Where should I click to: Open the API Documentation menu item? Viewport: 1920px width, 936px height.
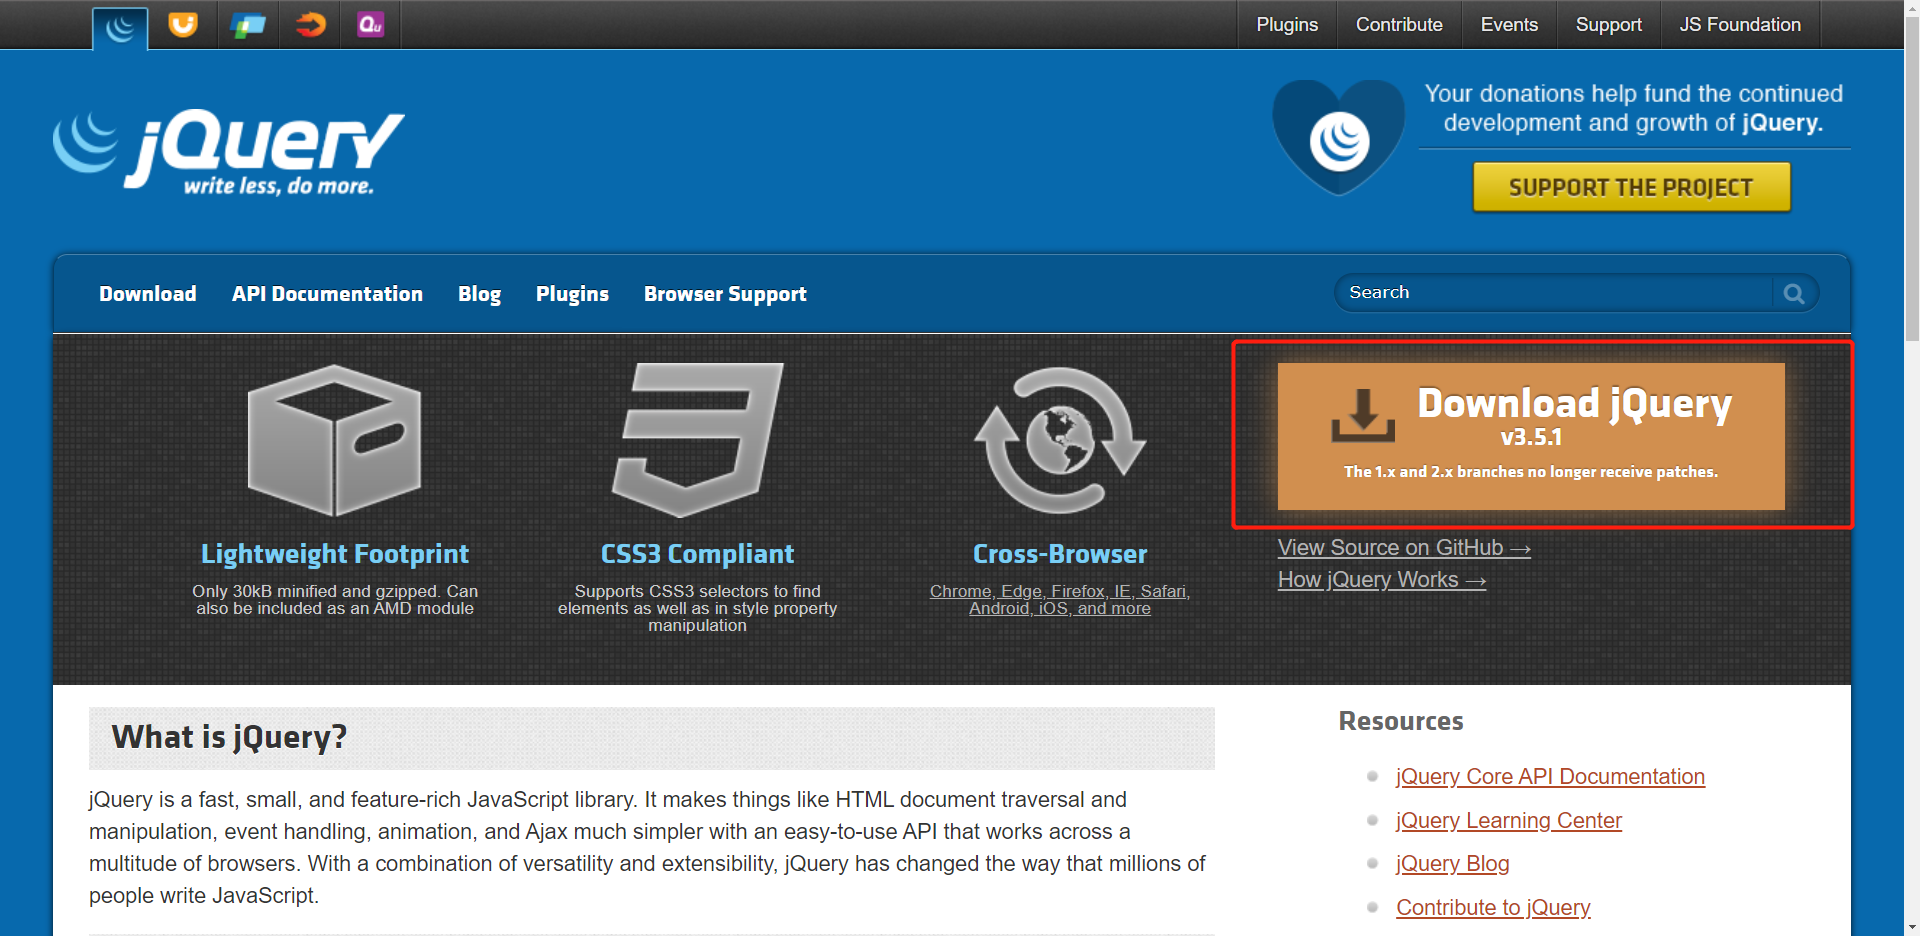pyautogui.click(x=327, y=294)
